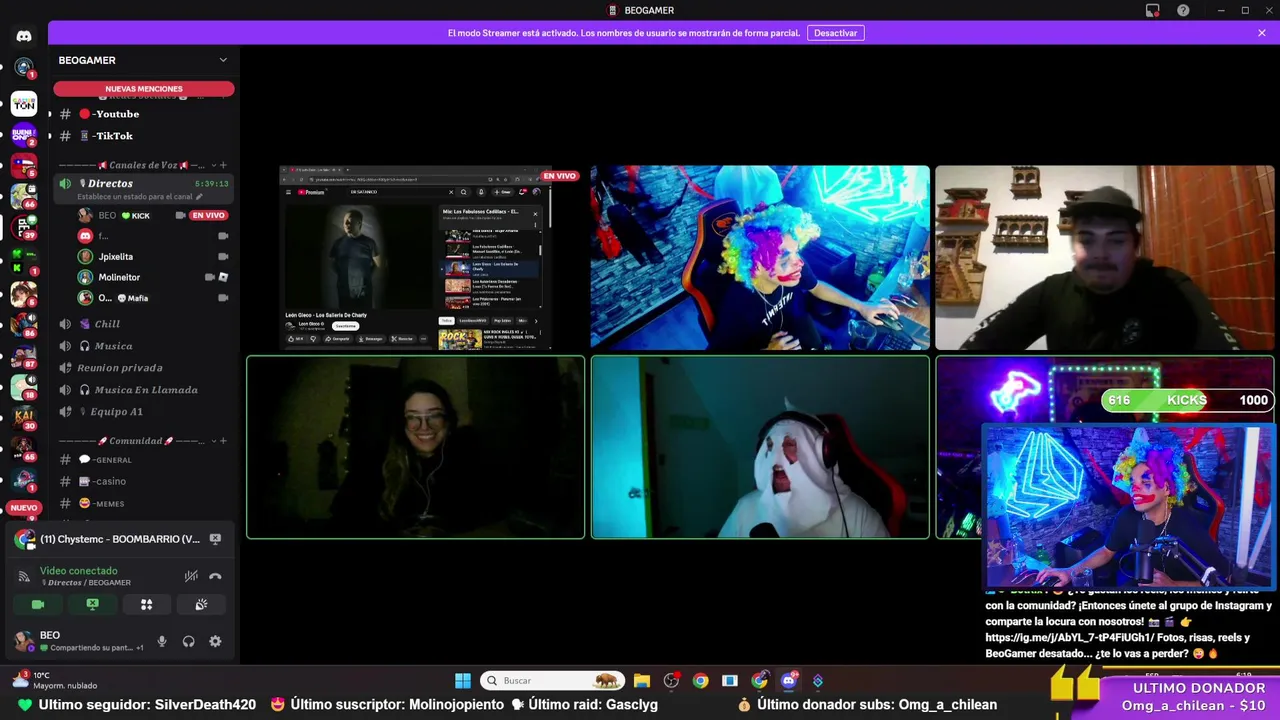Screen dimensions: 1280x720
Task: Deactivate Streamer mode with Desactivar button
Action: tap(835, 33)
